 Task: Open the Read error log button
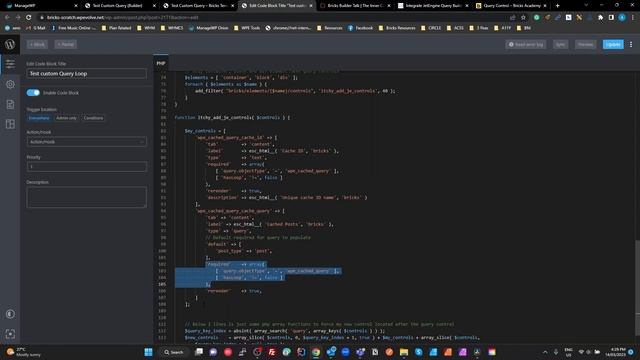click(x=526, y=44)
